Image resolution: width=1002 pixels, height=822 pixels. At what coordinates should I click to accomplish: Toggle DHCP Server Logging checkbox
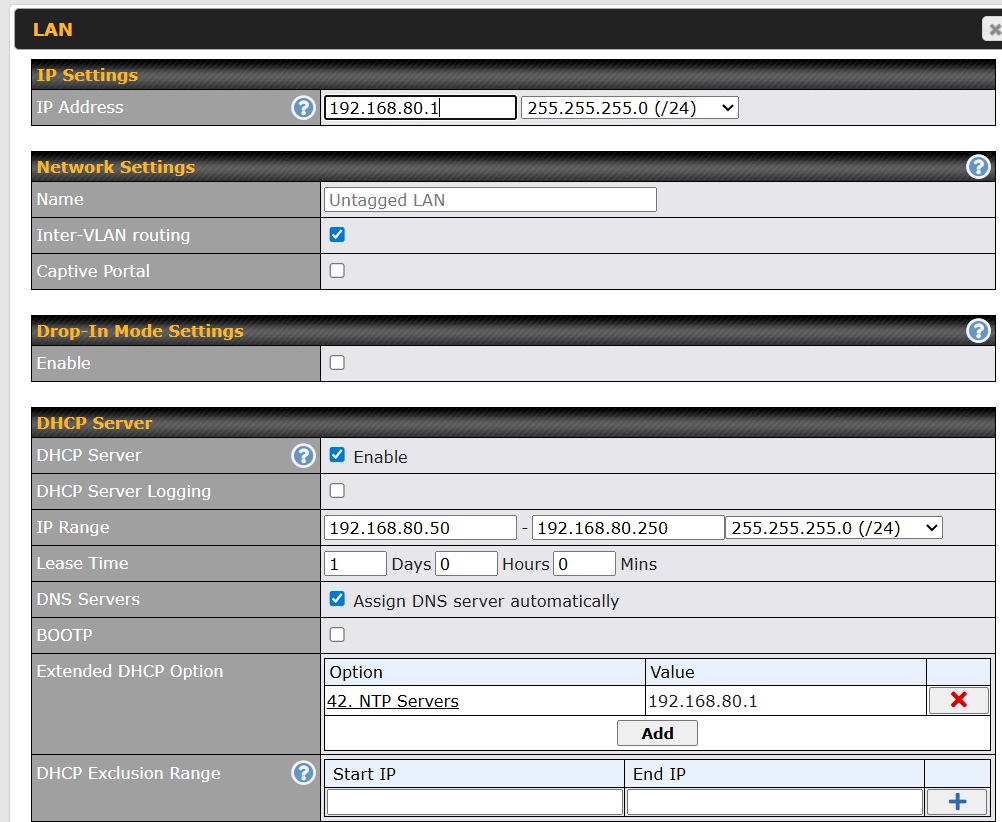(x=337, y=491)
